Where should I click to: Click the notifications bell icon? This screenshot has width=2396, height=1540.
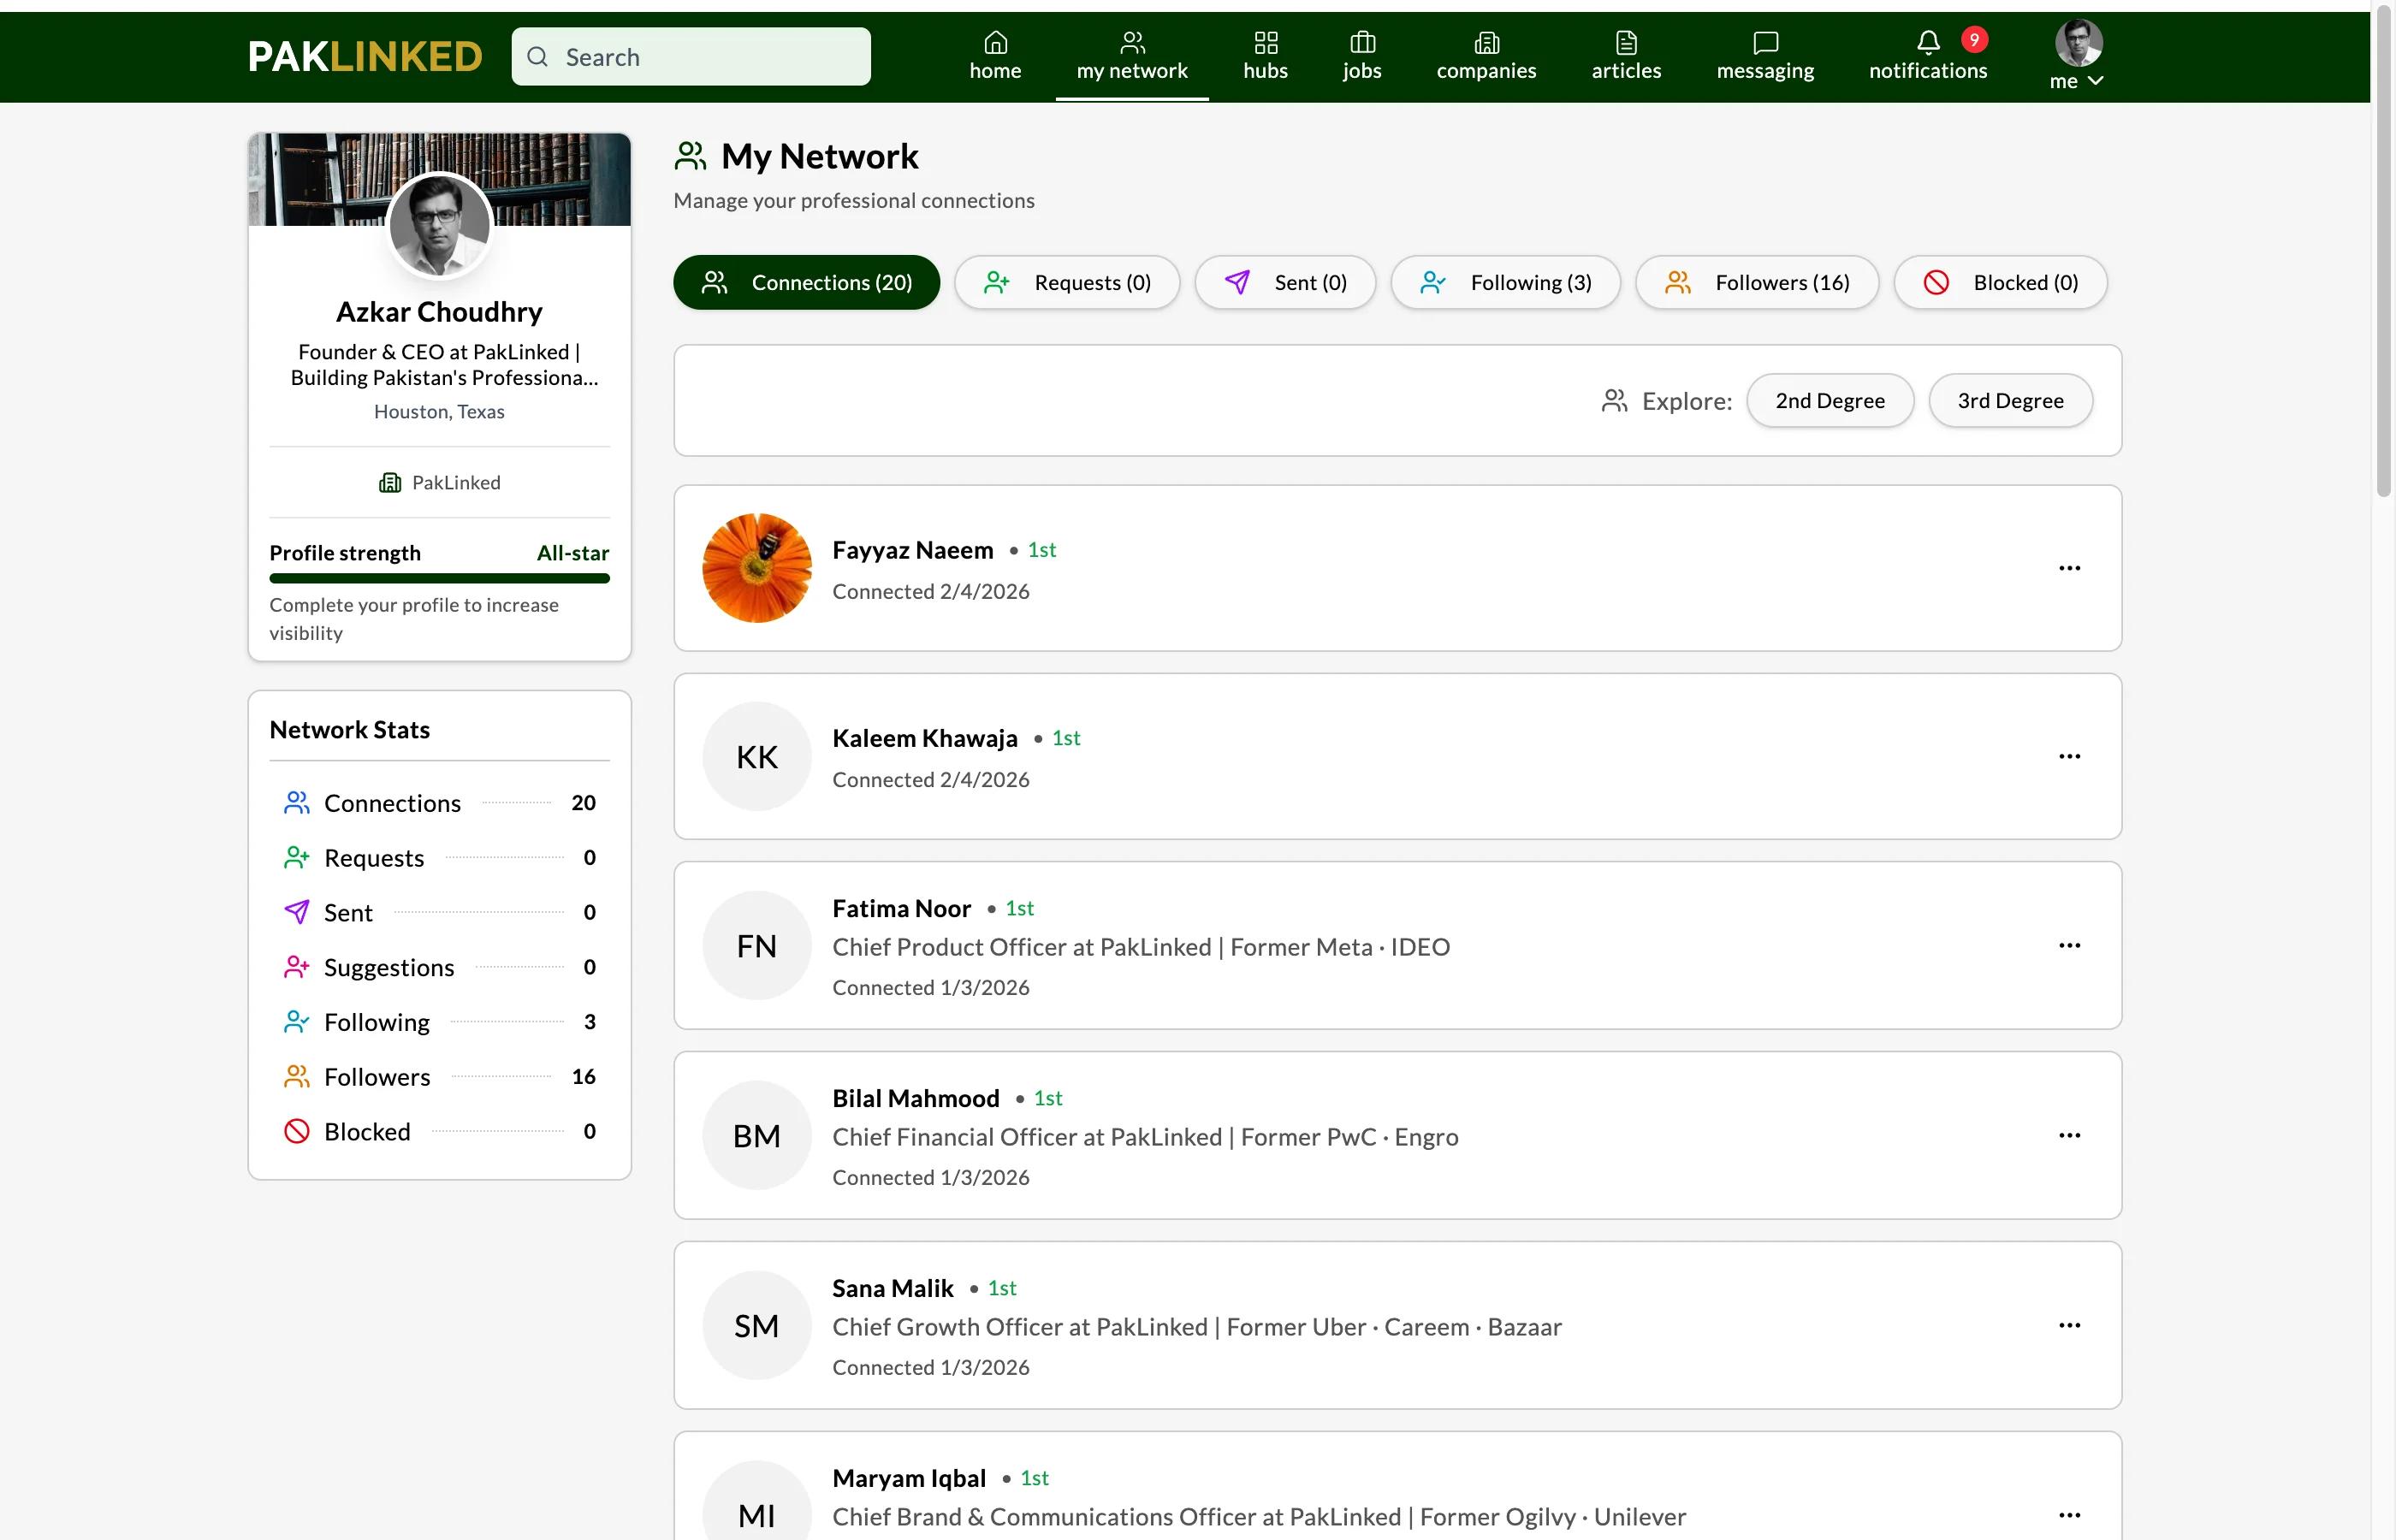pos(1927,43)
